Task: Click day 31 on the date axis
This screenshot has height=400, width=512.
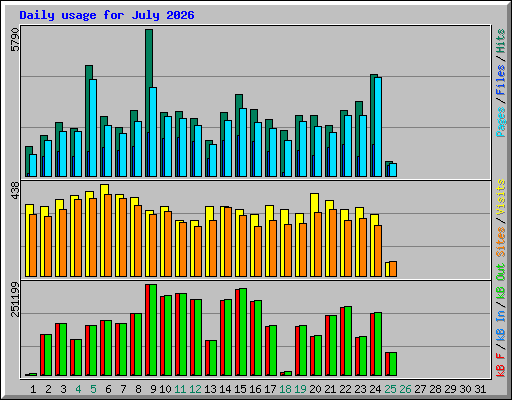Action: tap(480, 389)
